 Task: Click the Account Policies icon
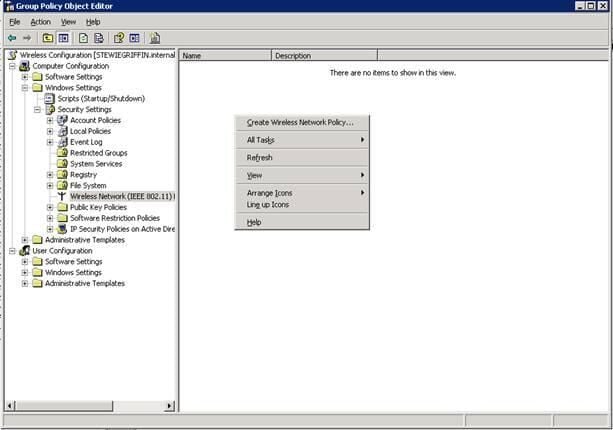[63, 120]
